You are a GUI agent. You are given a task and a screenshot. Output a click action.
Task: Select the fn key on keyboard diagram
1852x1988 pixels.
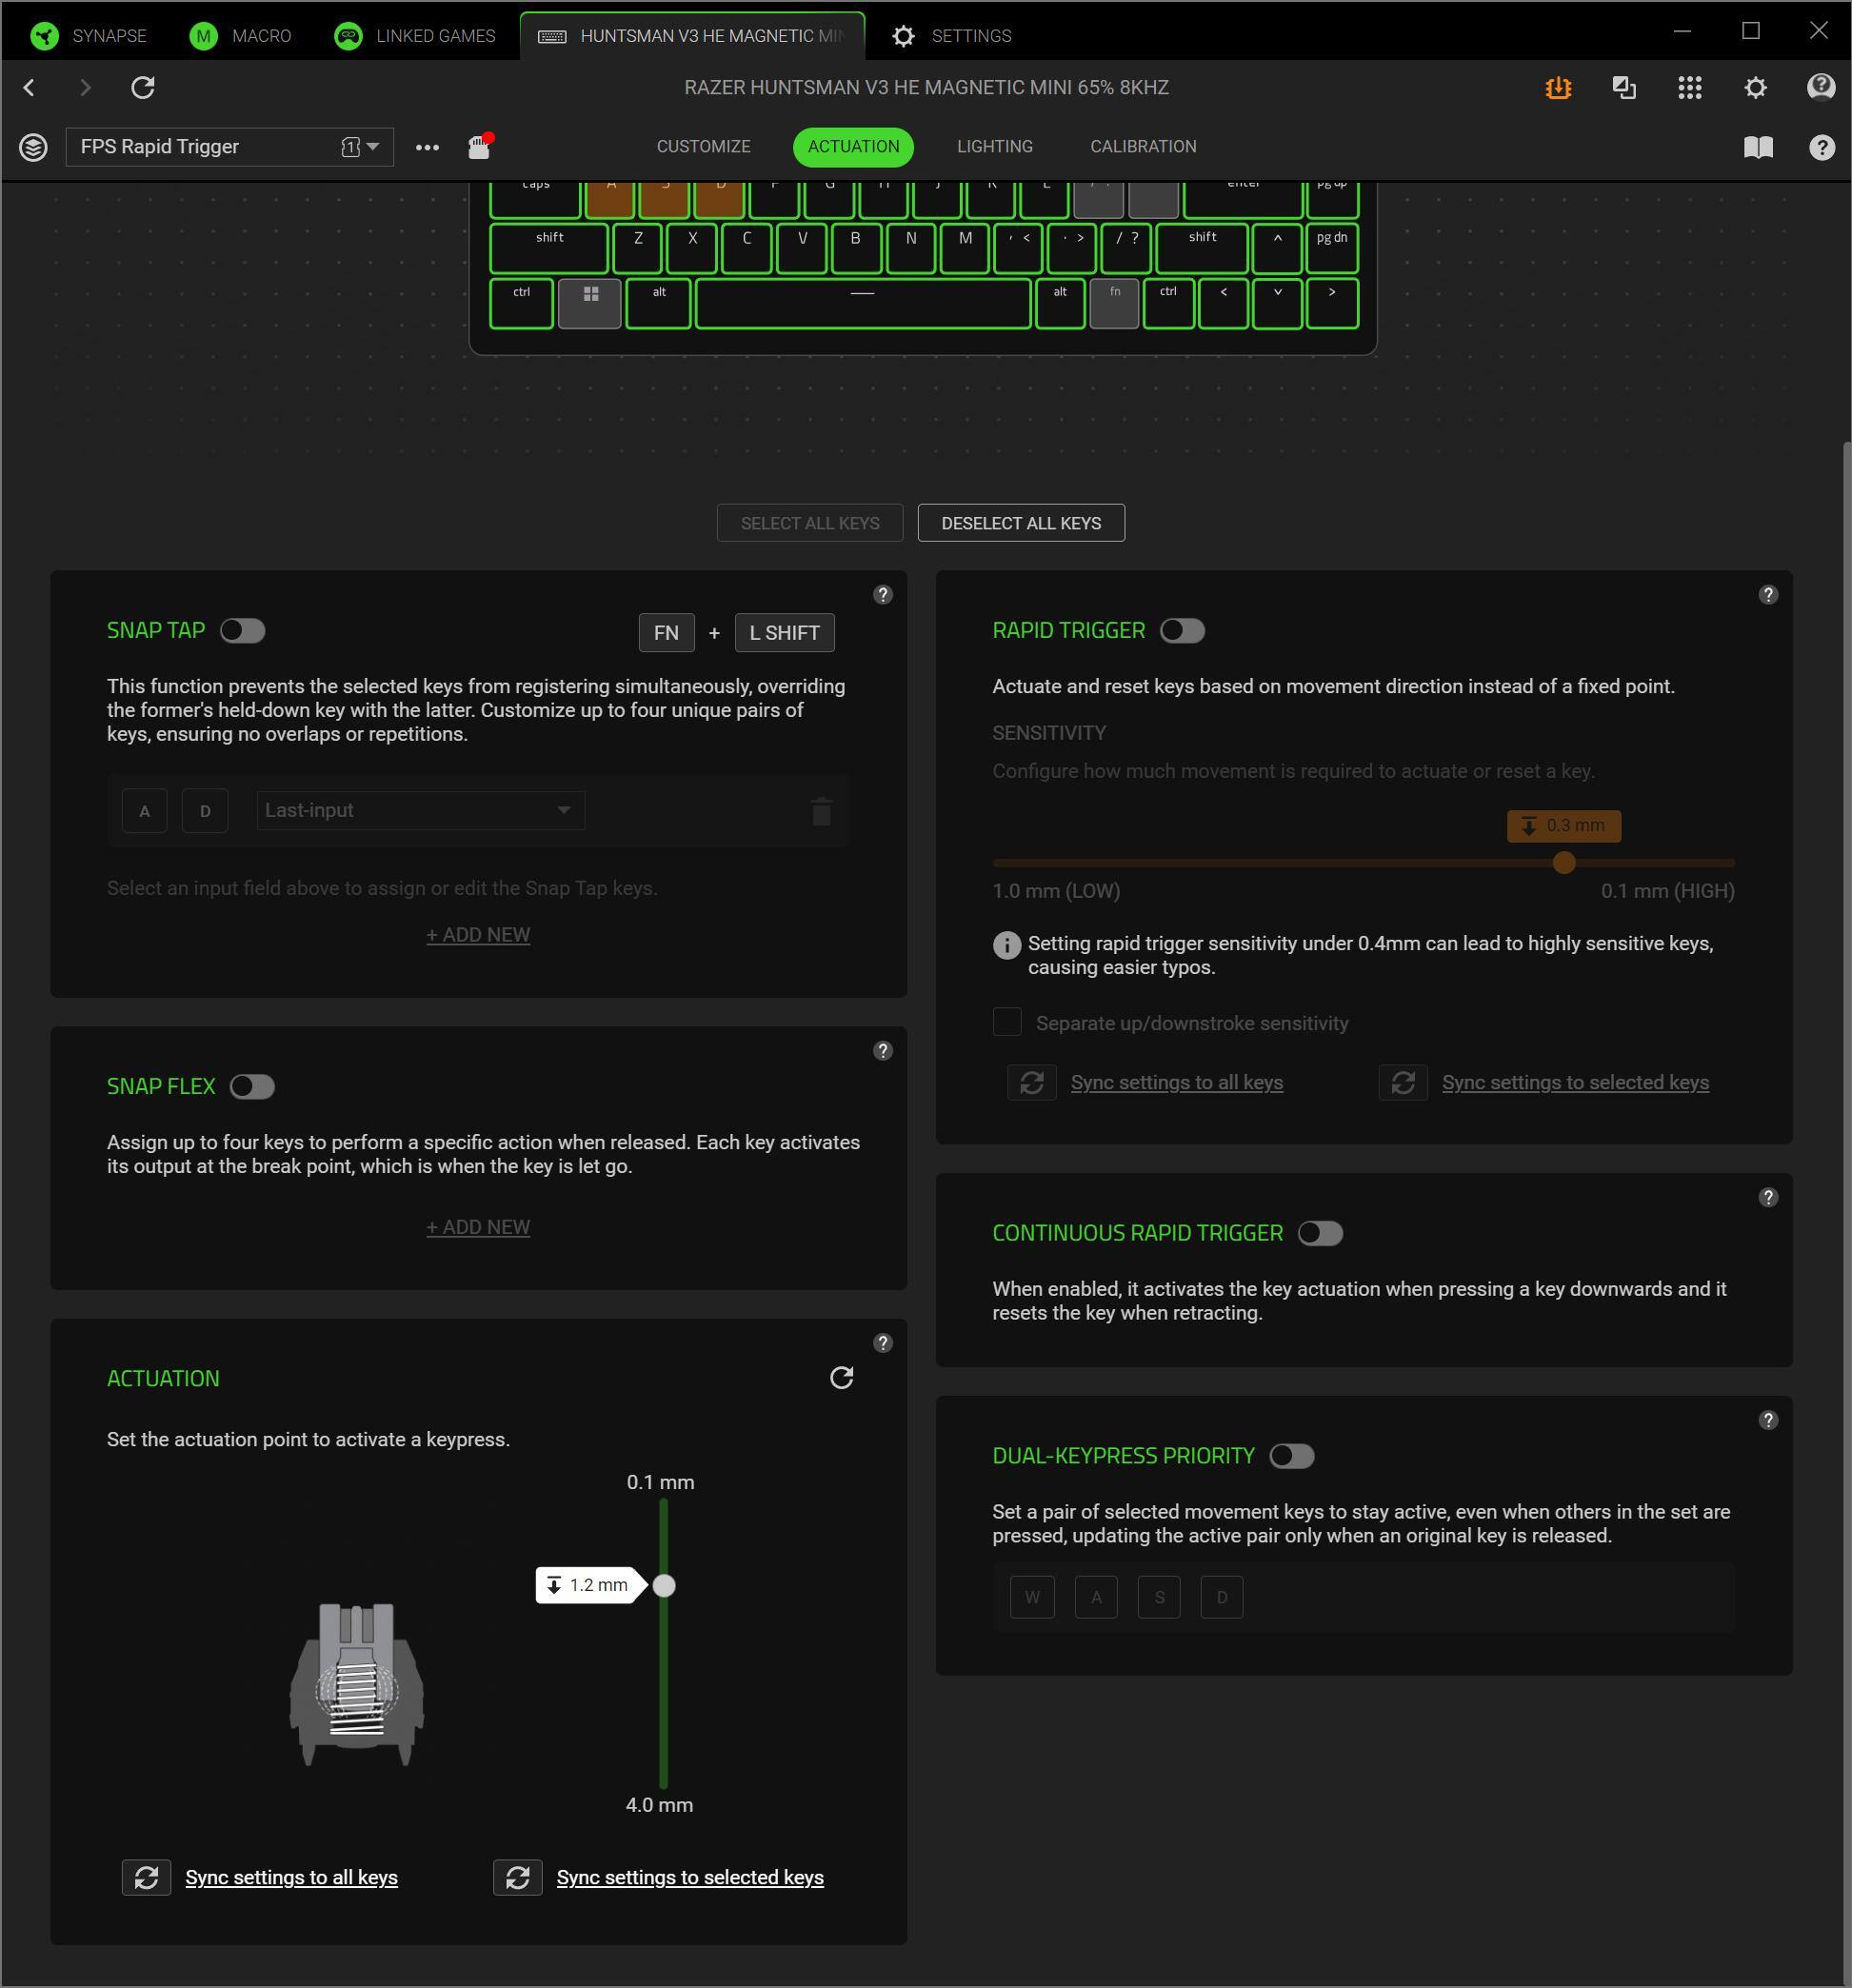pos(1114,304)
